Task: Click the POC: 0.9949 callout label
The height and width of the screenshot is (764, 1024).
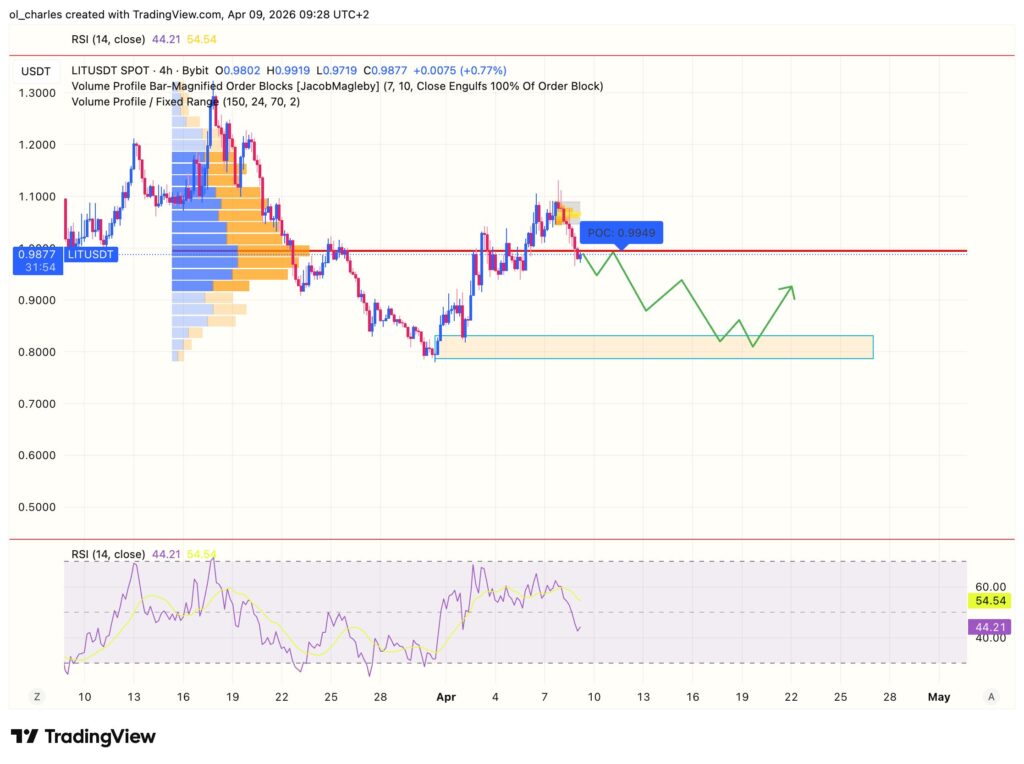Action: tap(621, 231)
